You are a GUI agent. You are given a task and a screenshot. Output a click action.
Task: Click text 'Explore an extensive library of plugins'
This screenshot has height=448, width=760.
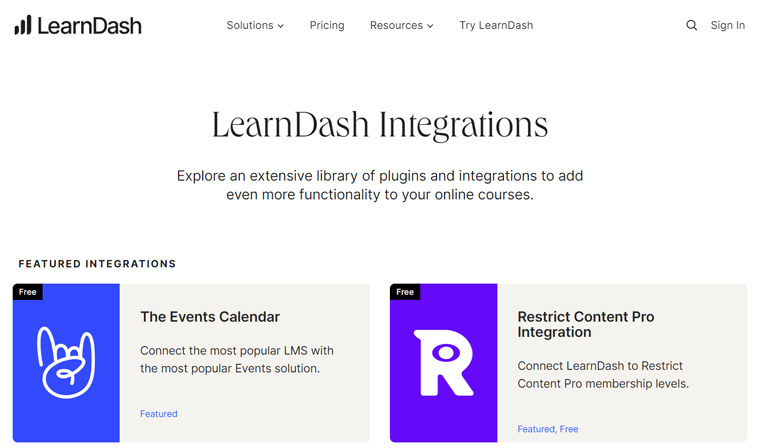pyautogui.click(x=300, y=176)
